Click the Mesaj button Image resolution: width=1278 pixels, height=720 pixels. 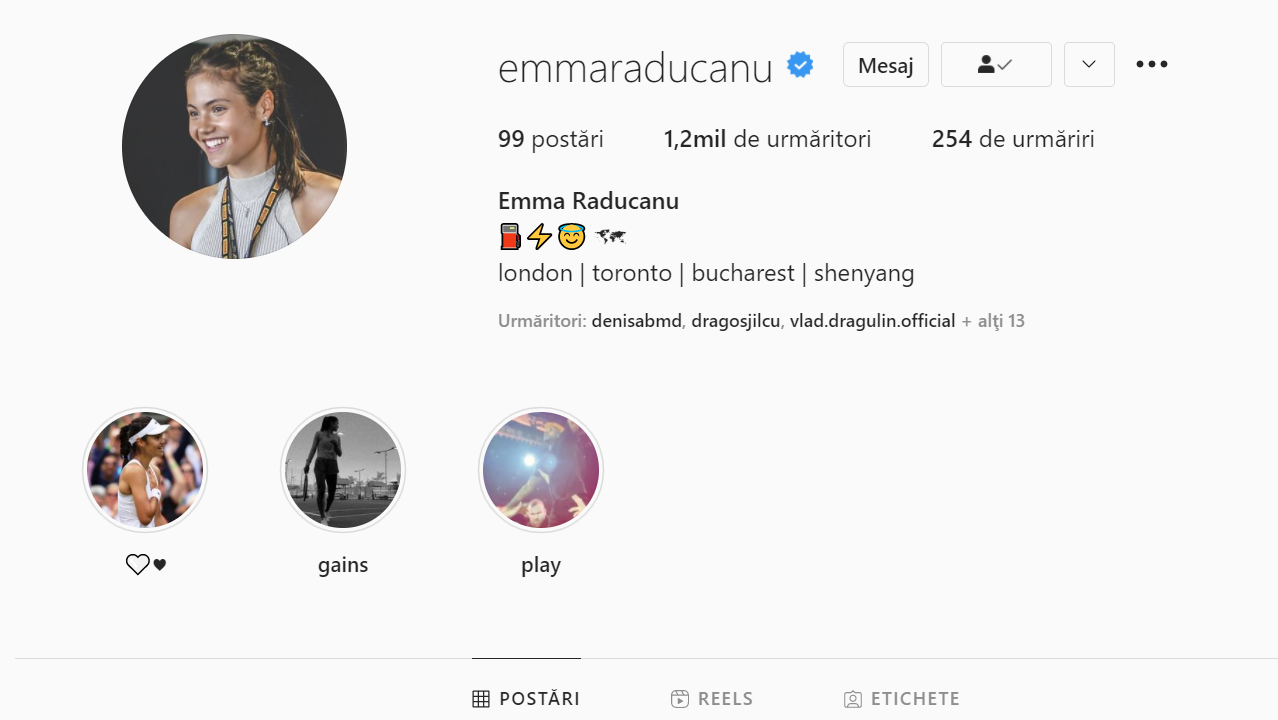click(886, 65)
